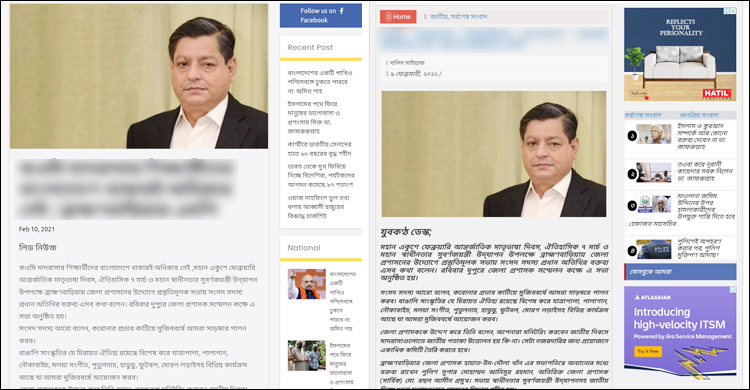Open the red Home breadcrumb button
The image size is (750, 390).
[398, 17]
